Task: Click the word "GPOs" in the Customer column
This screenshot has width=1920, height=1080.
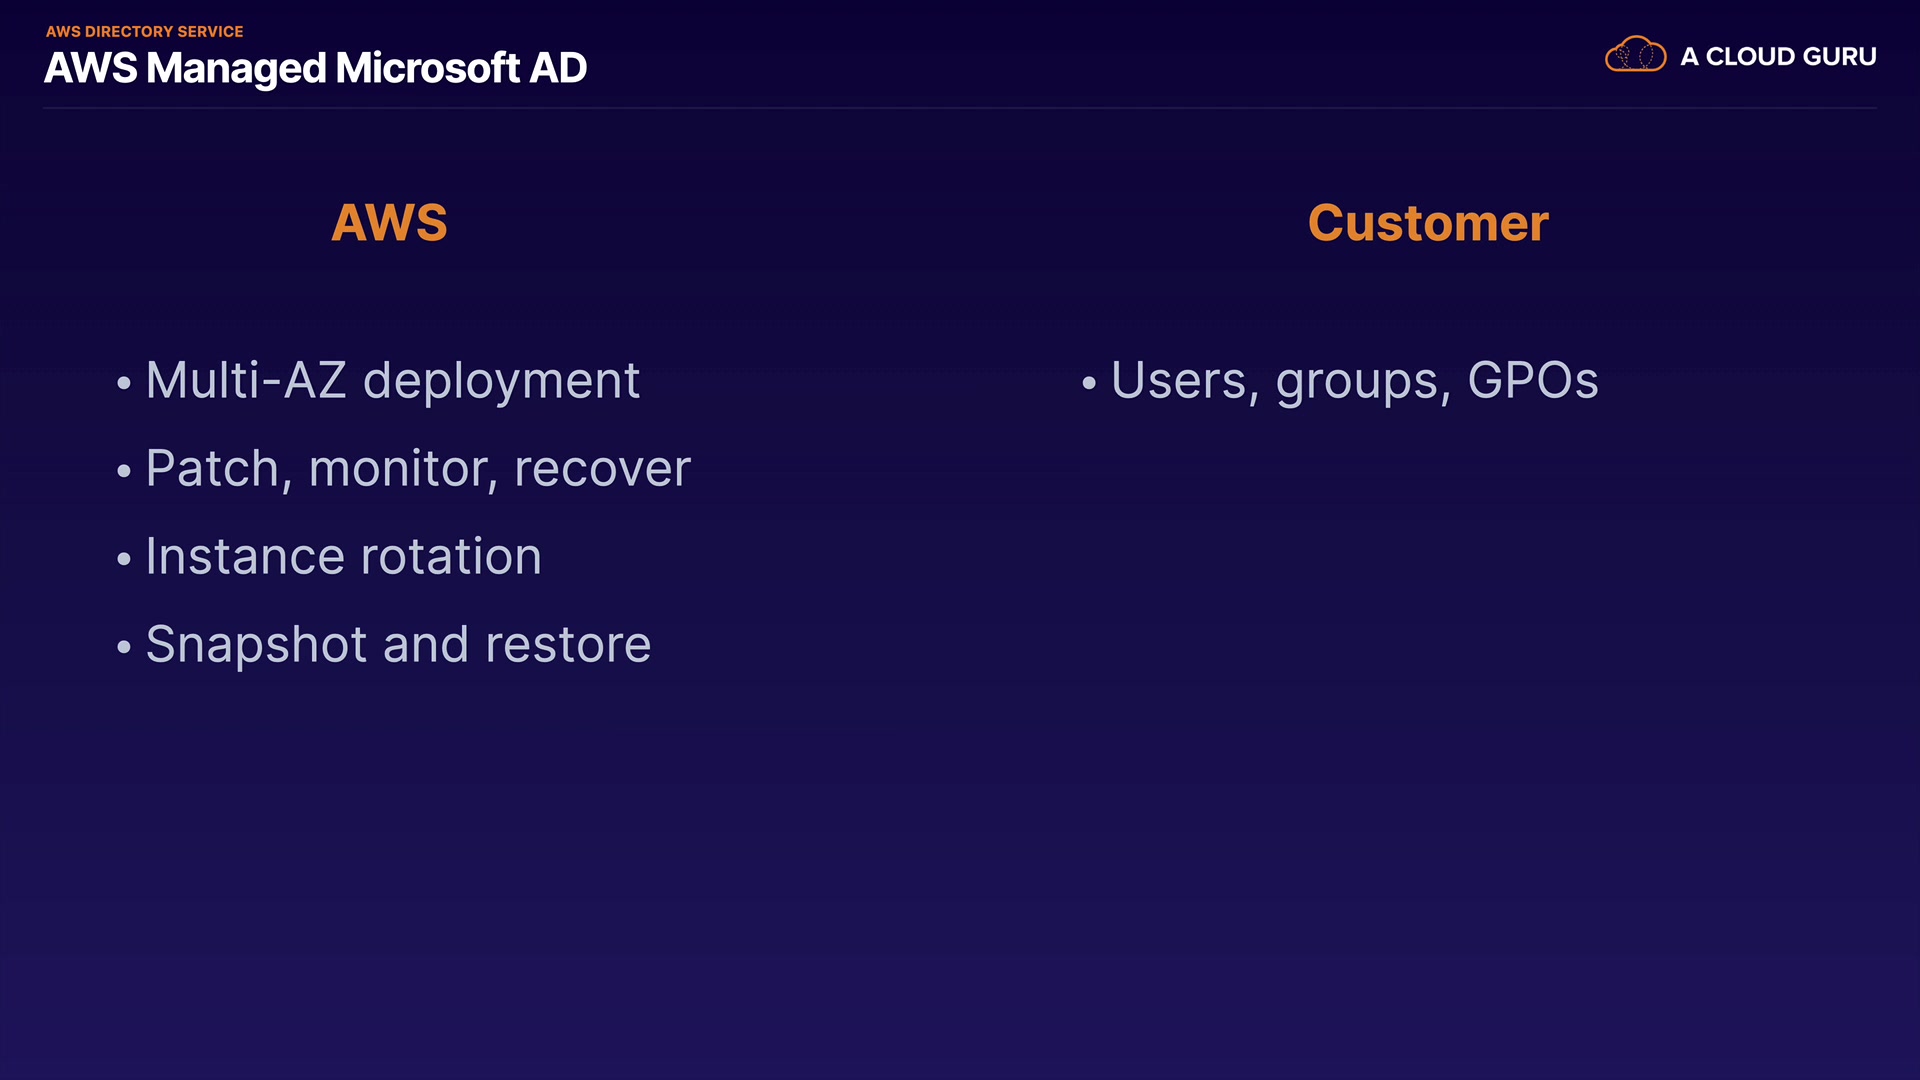Action: tap(1533, 381)
